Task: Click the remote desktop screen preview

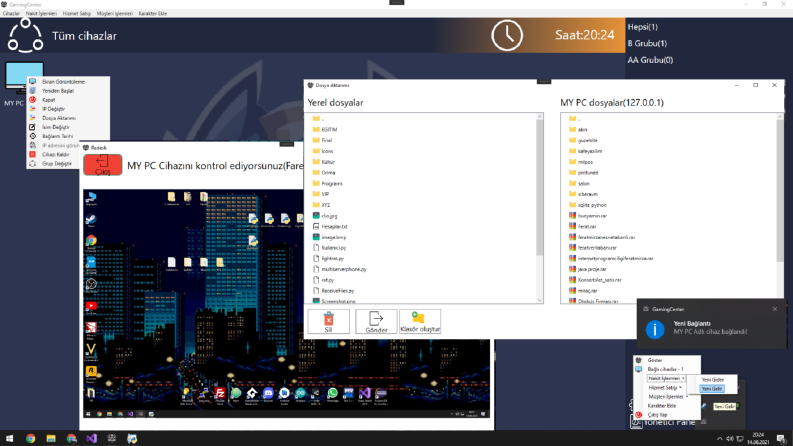Action: pyautogui.click(x=286, y=303)
